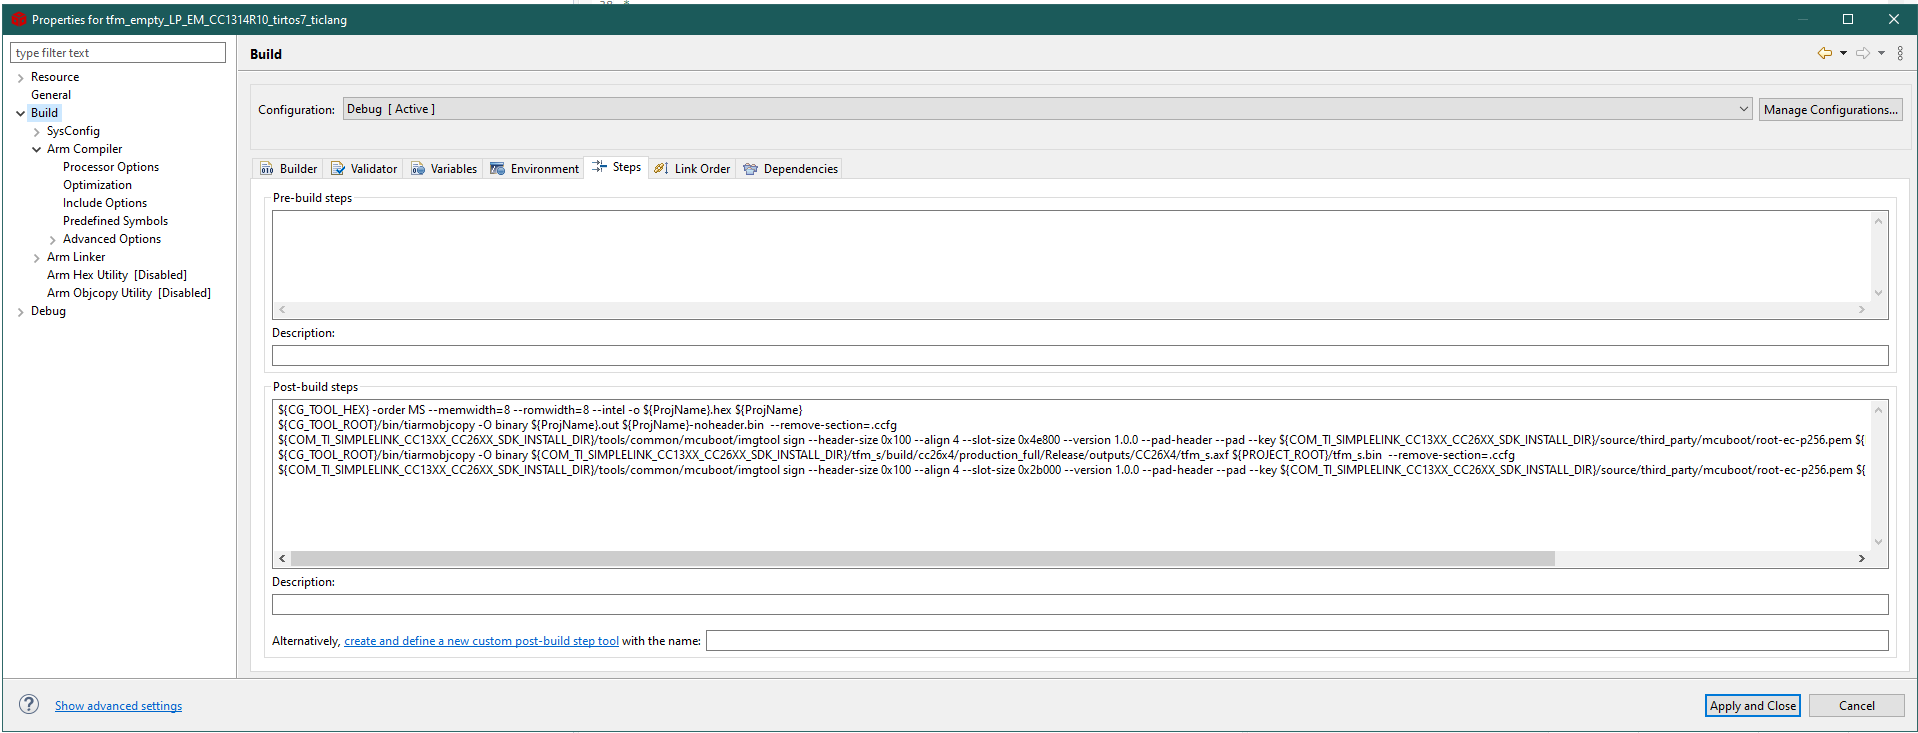Click the Builder tab icon

click(267, 169)
